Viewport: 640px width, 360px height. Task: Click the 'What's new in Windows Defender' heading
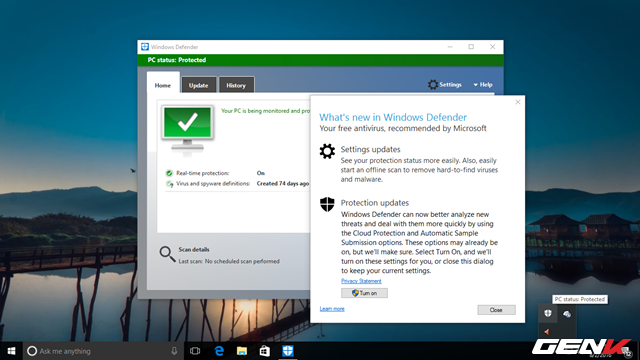click(393, 117)
